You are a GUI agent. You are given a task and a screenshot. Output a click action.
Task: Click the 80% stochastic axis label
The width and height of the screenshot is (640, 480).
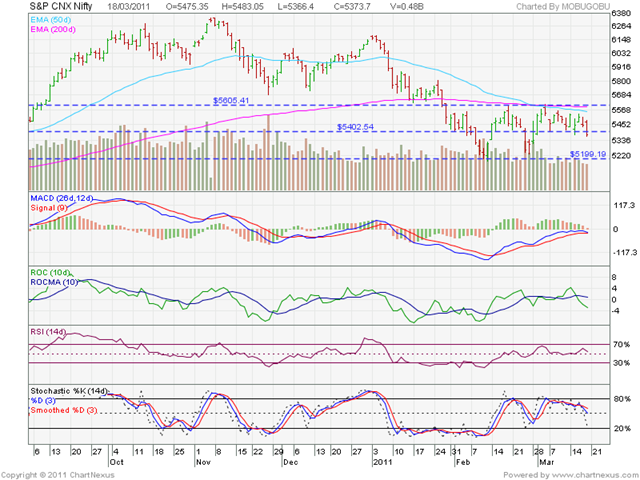click(x=621, y=399)
